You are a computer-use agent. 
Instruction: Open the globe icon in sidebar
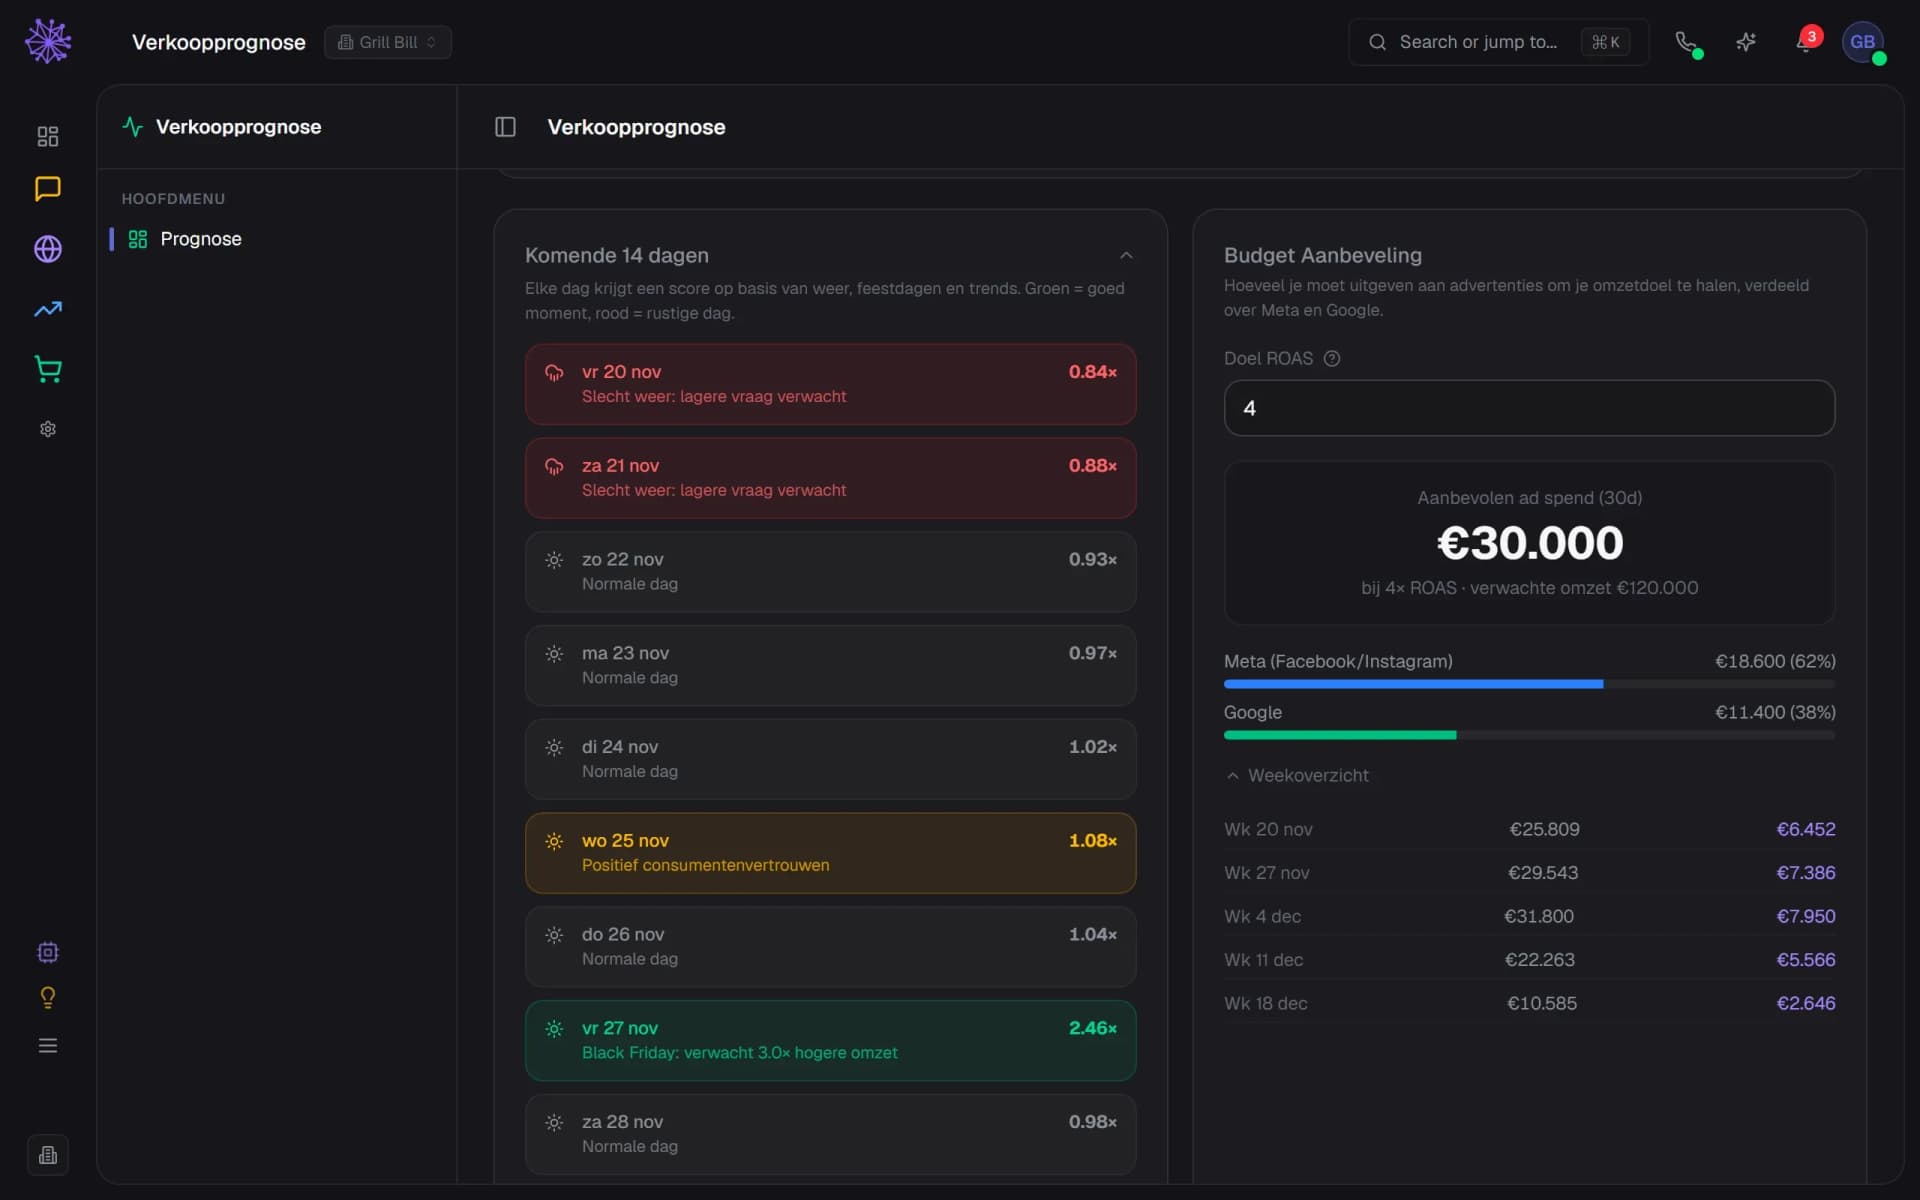click(x=48, y=249)
